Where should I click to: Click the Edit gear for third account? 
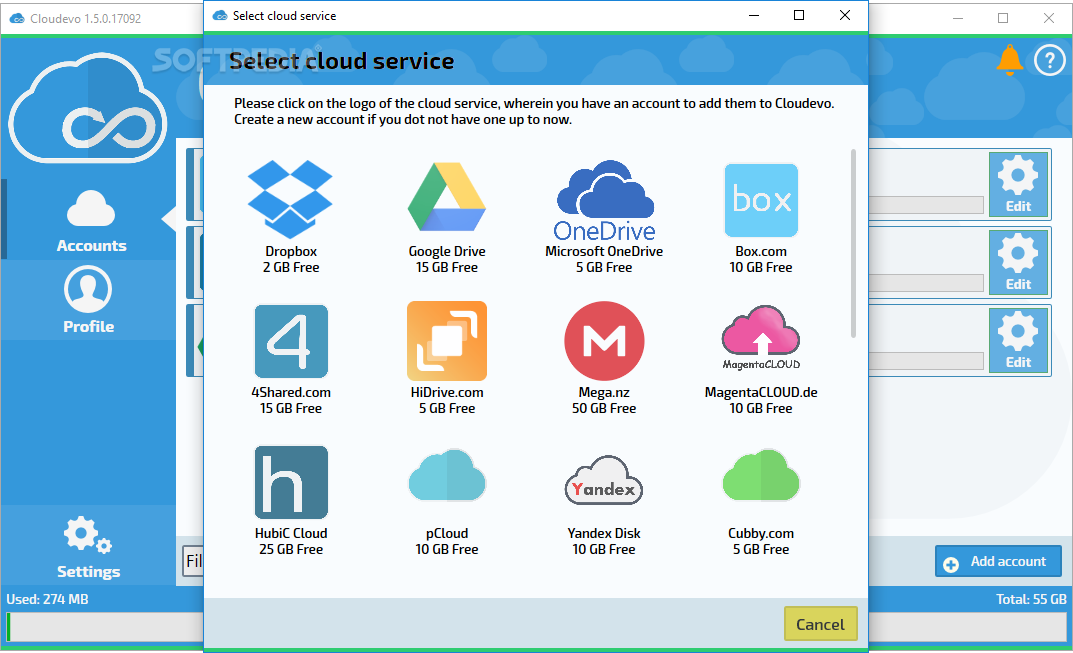(1018, 340)
